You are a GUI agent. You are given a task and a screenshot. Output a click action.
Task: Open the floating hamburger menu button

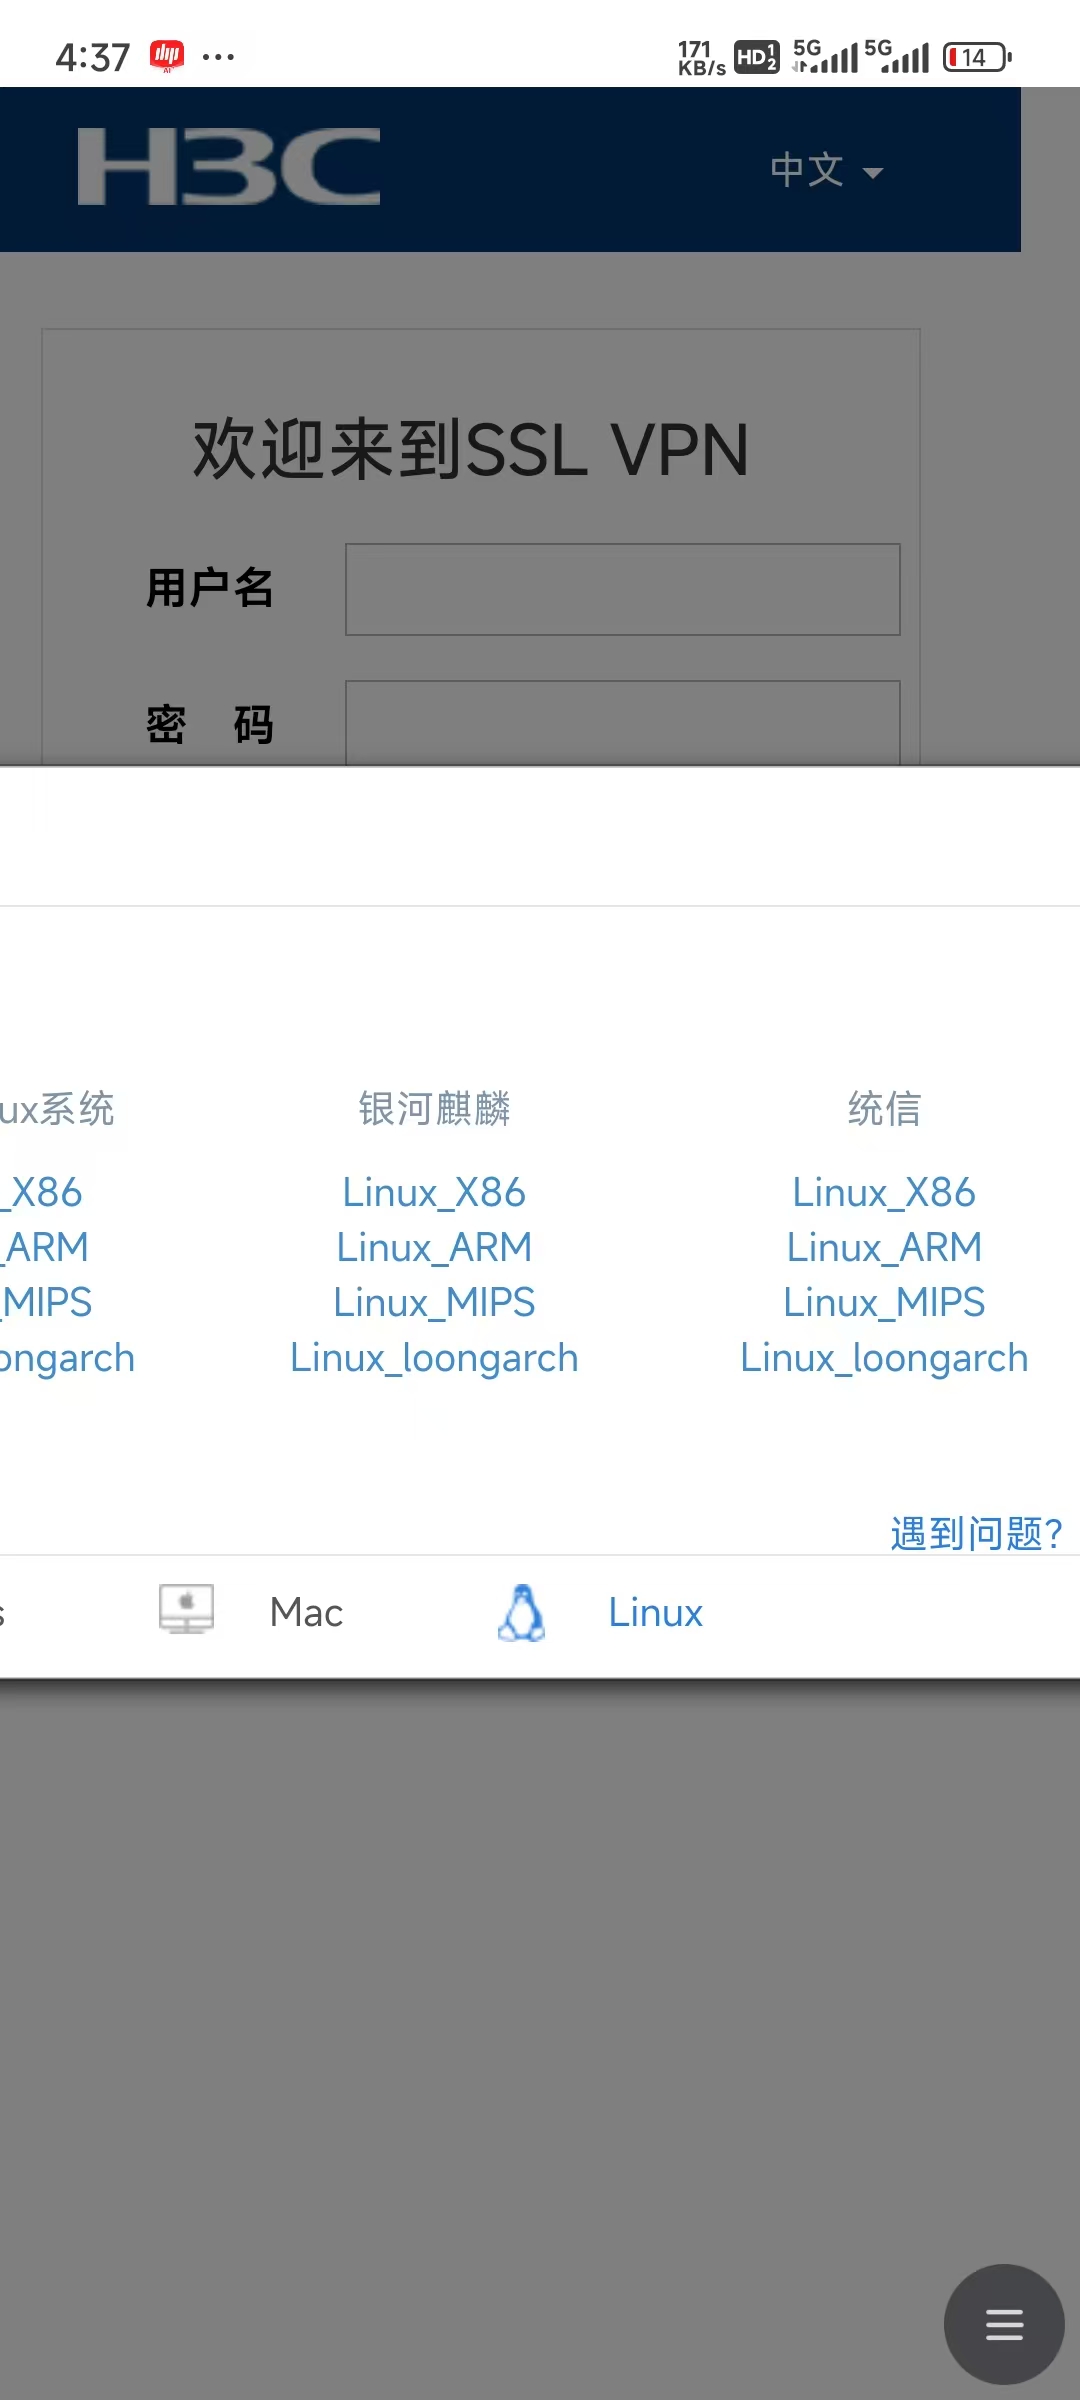(x=1003, y=2324)
